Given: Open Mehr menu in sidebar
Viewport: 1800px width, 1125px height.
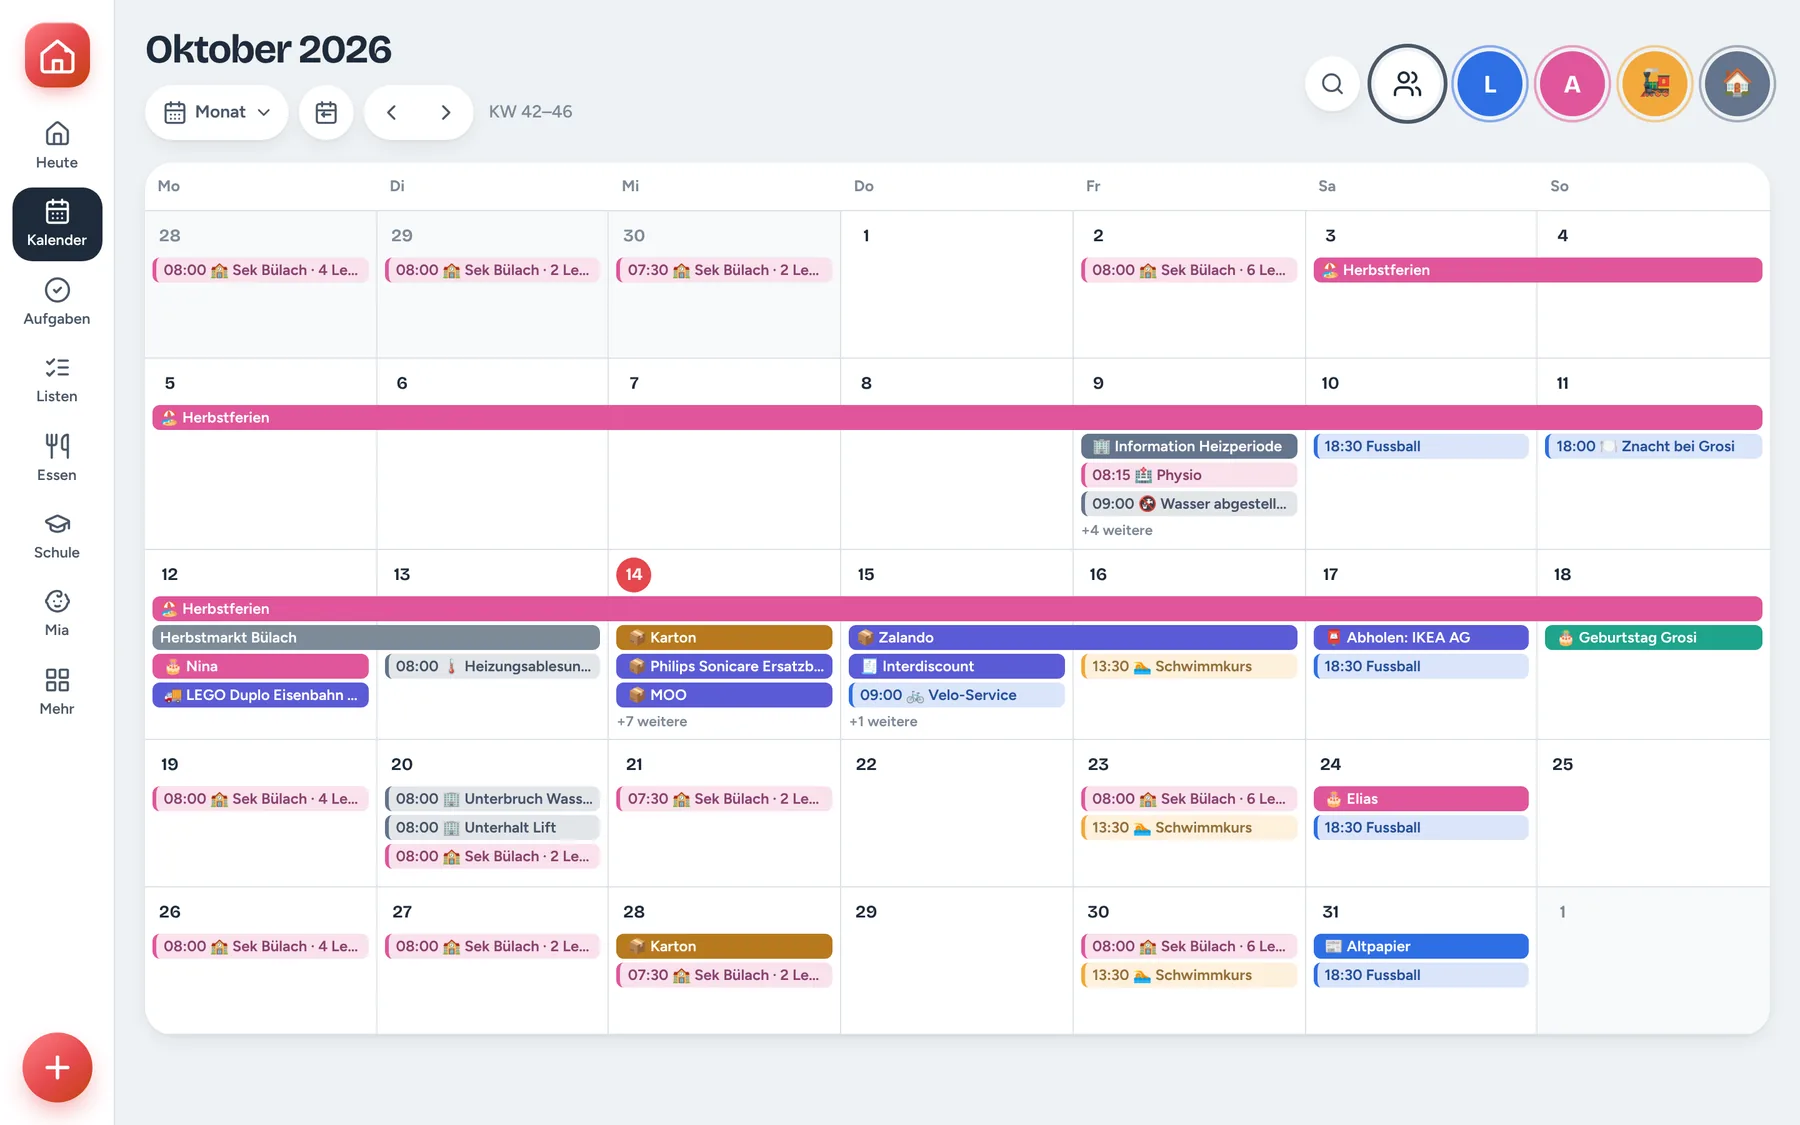Looking at the screenshot, I should tap(57, 692).
